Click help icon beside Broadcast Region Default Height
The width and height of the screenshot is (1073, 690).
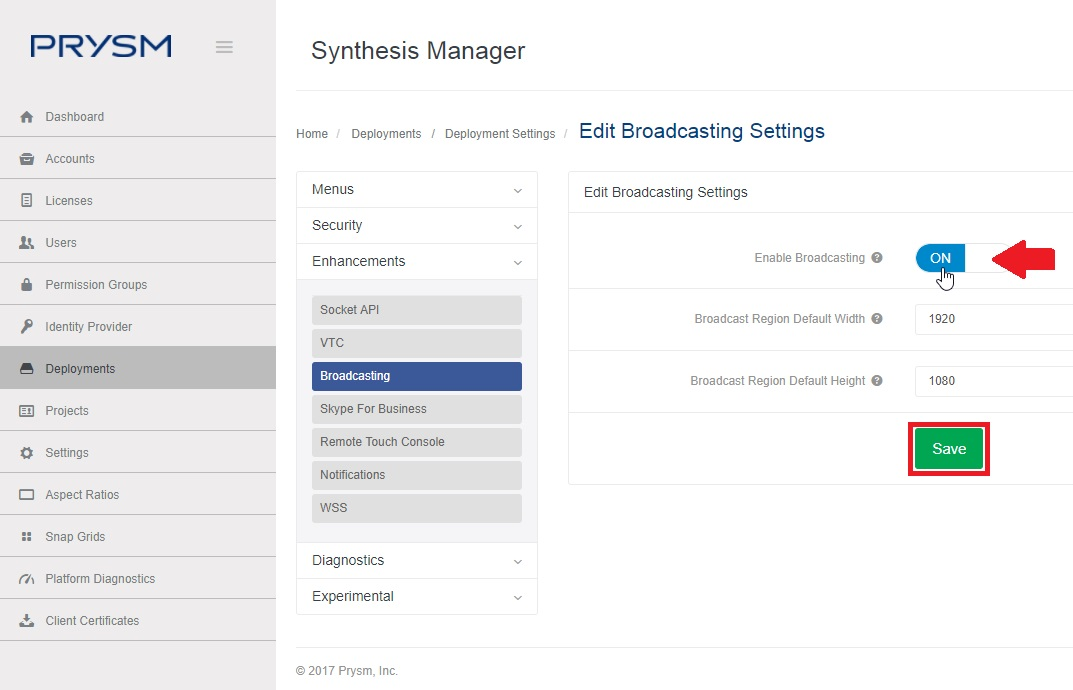pos(877,381)
